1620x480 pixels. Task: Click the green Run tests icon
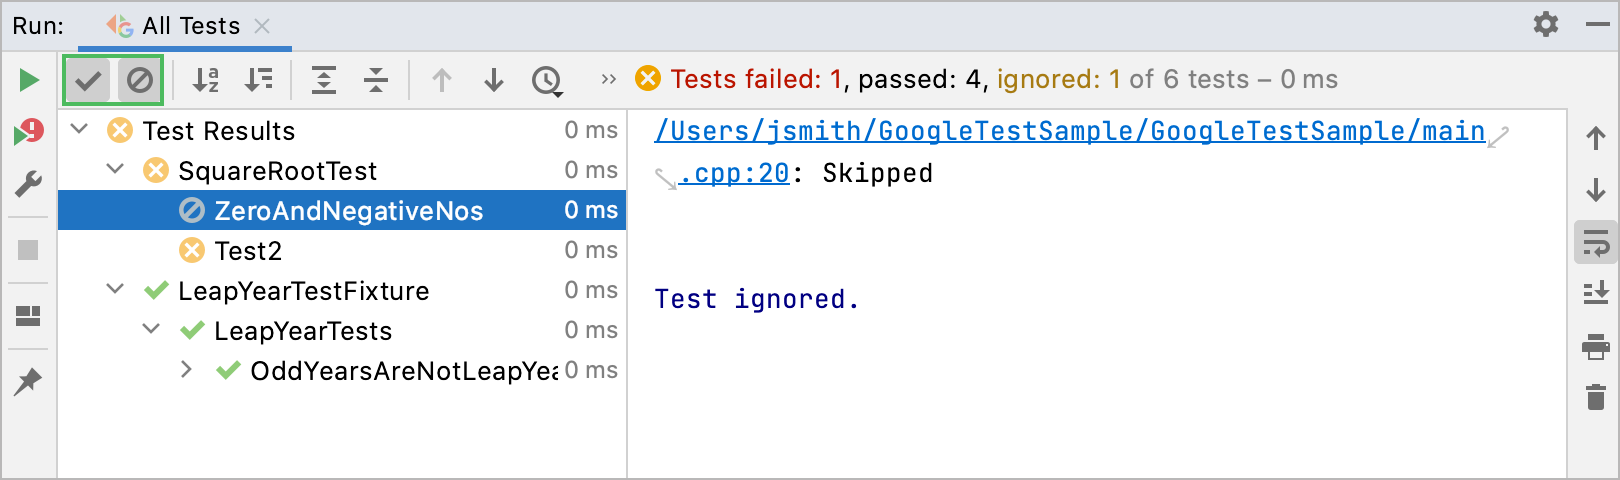[x=29, y=80]
